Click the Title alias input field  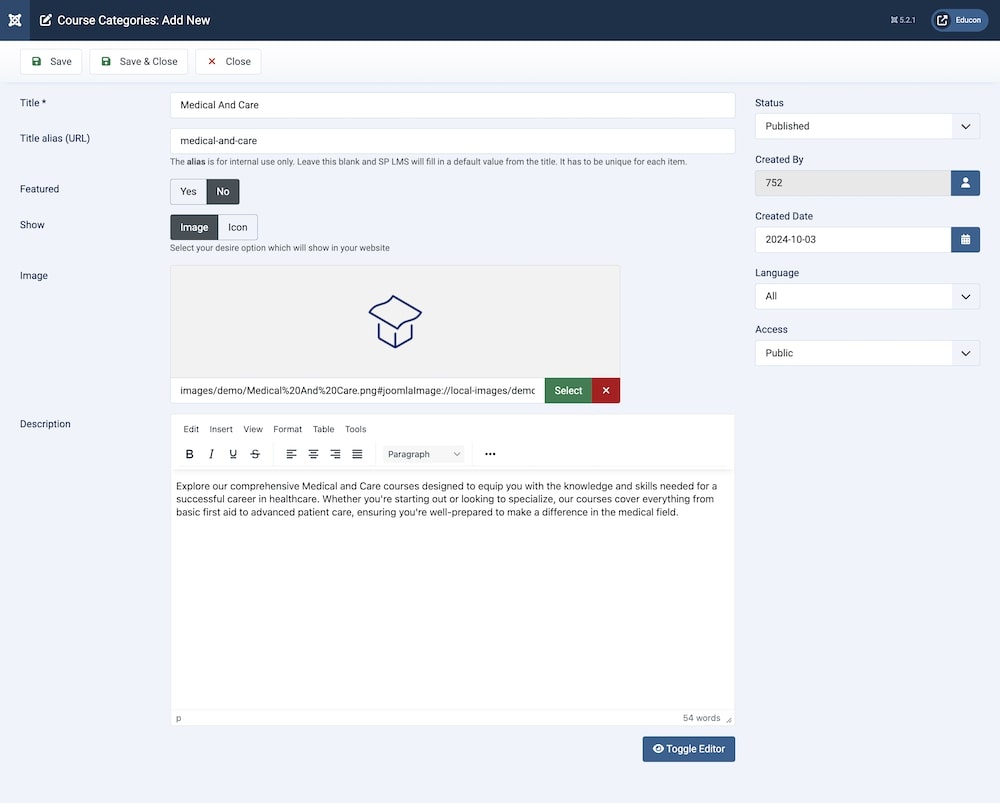coord(452,141)
